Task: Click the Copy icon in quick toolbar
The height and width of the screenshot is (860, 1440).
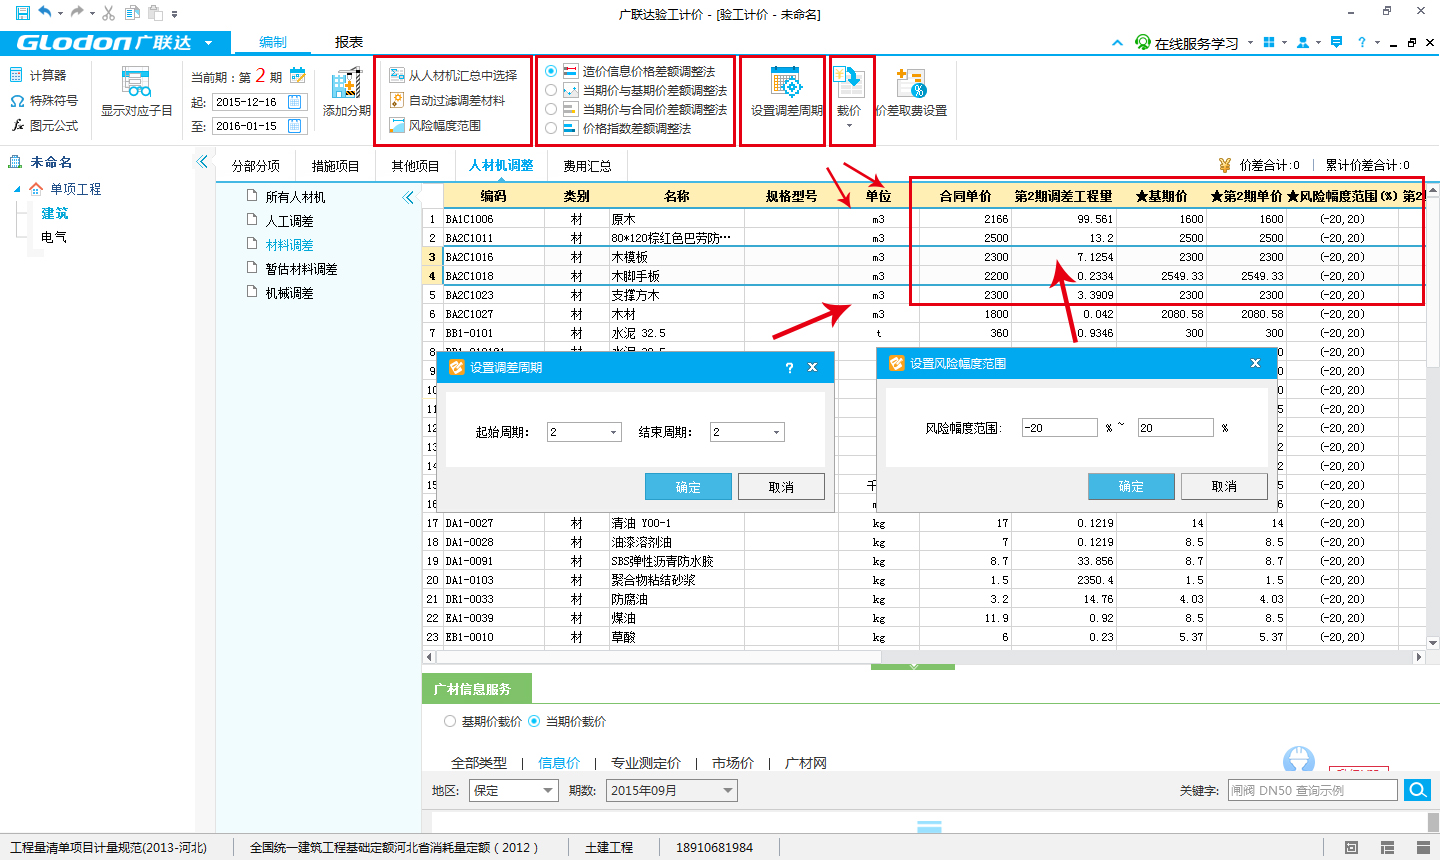Action: point(132,13)
